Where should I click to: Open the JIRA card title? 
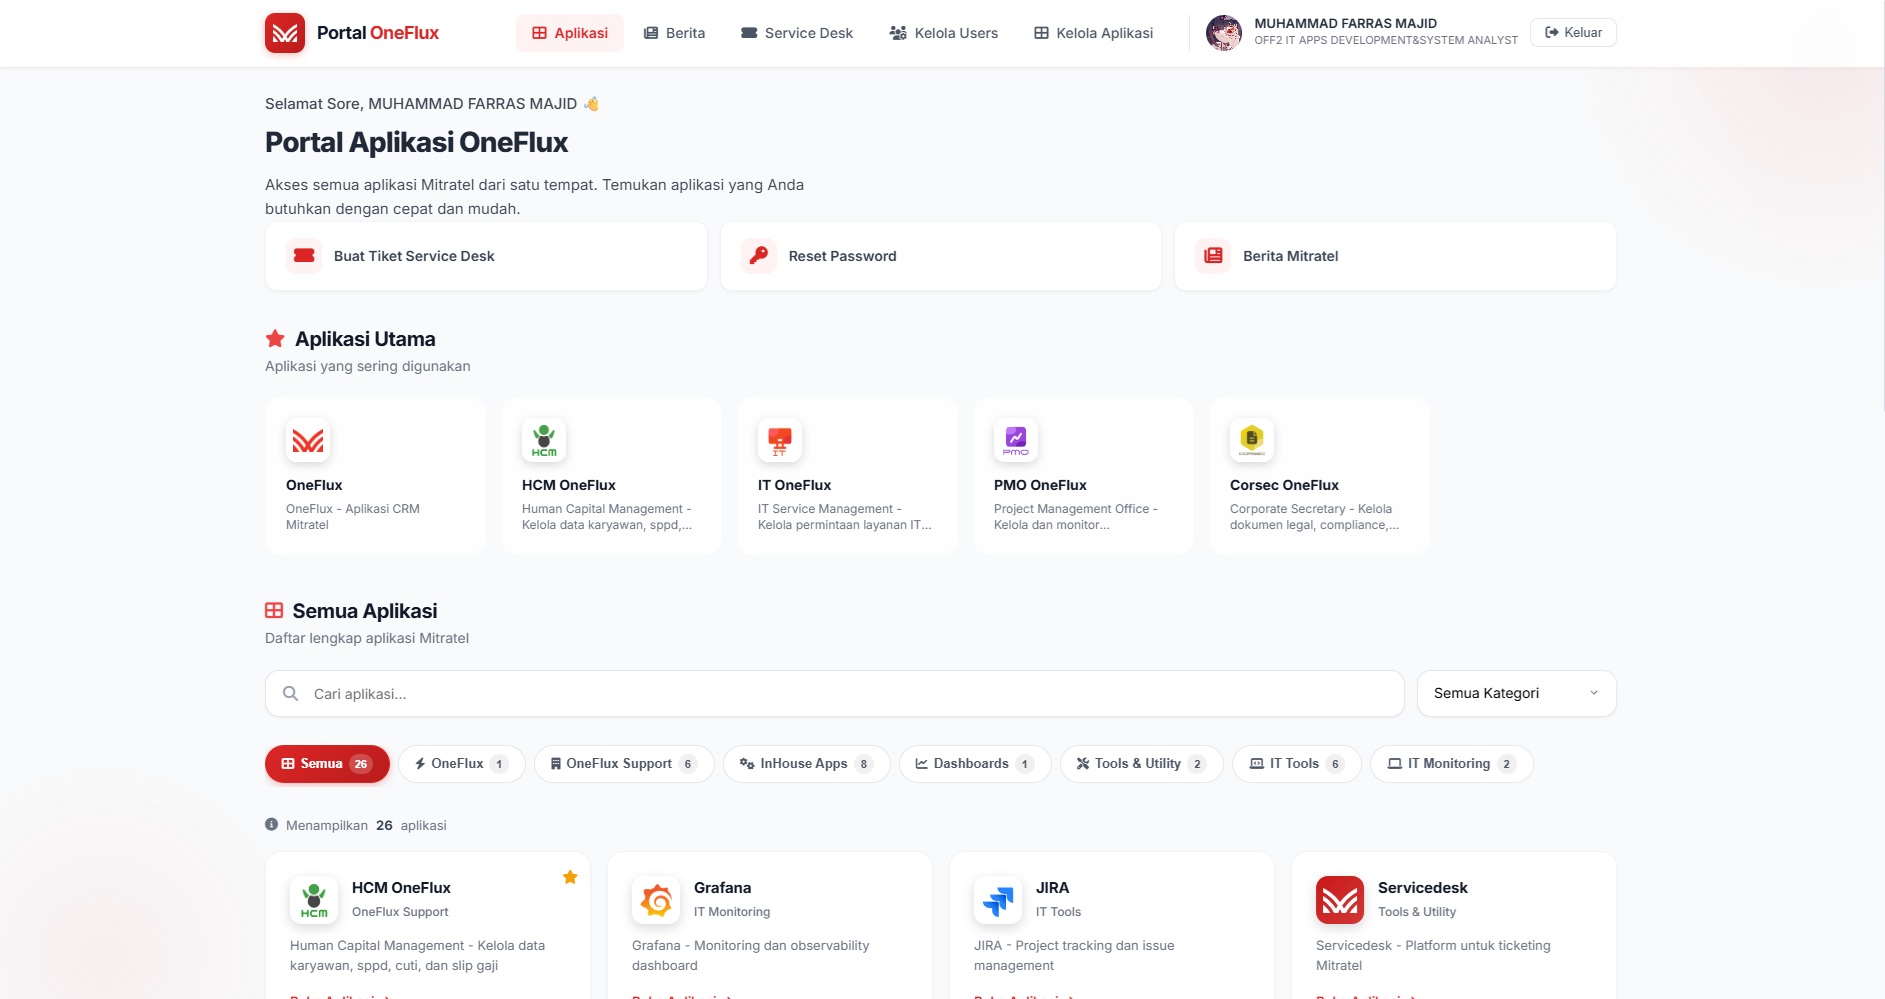click(1052, 888)
